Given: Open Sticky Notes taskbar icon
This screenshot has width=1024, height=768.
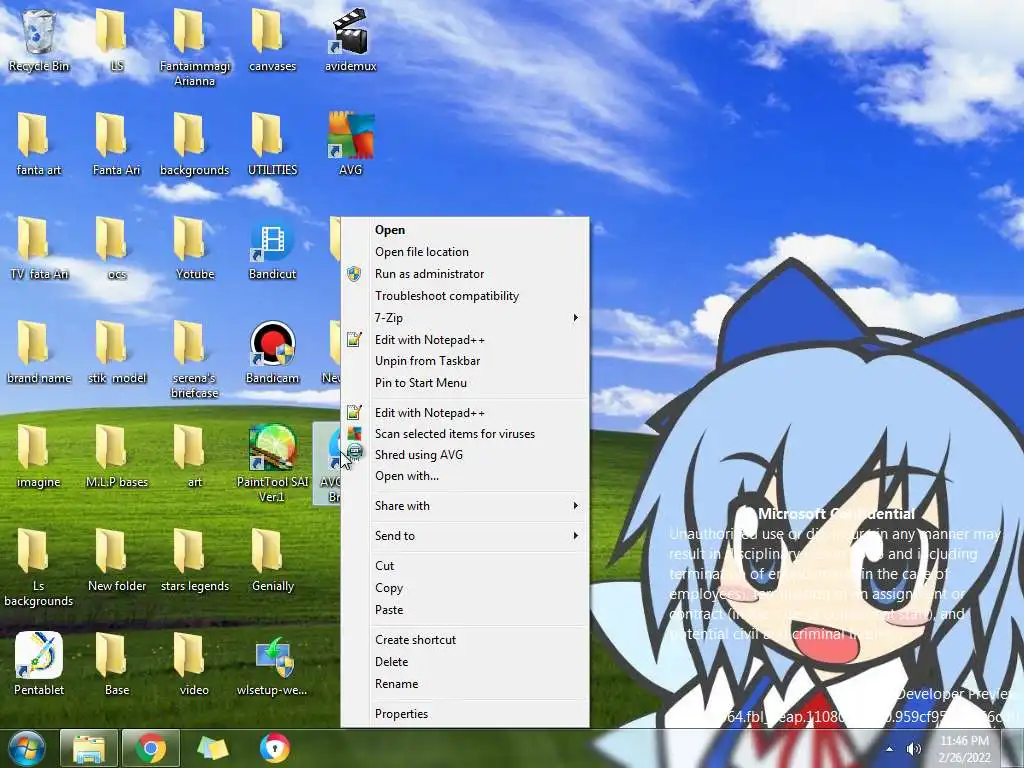Looking at the screenshot, I should [x=212, y=748].
